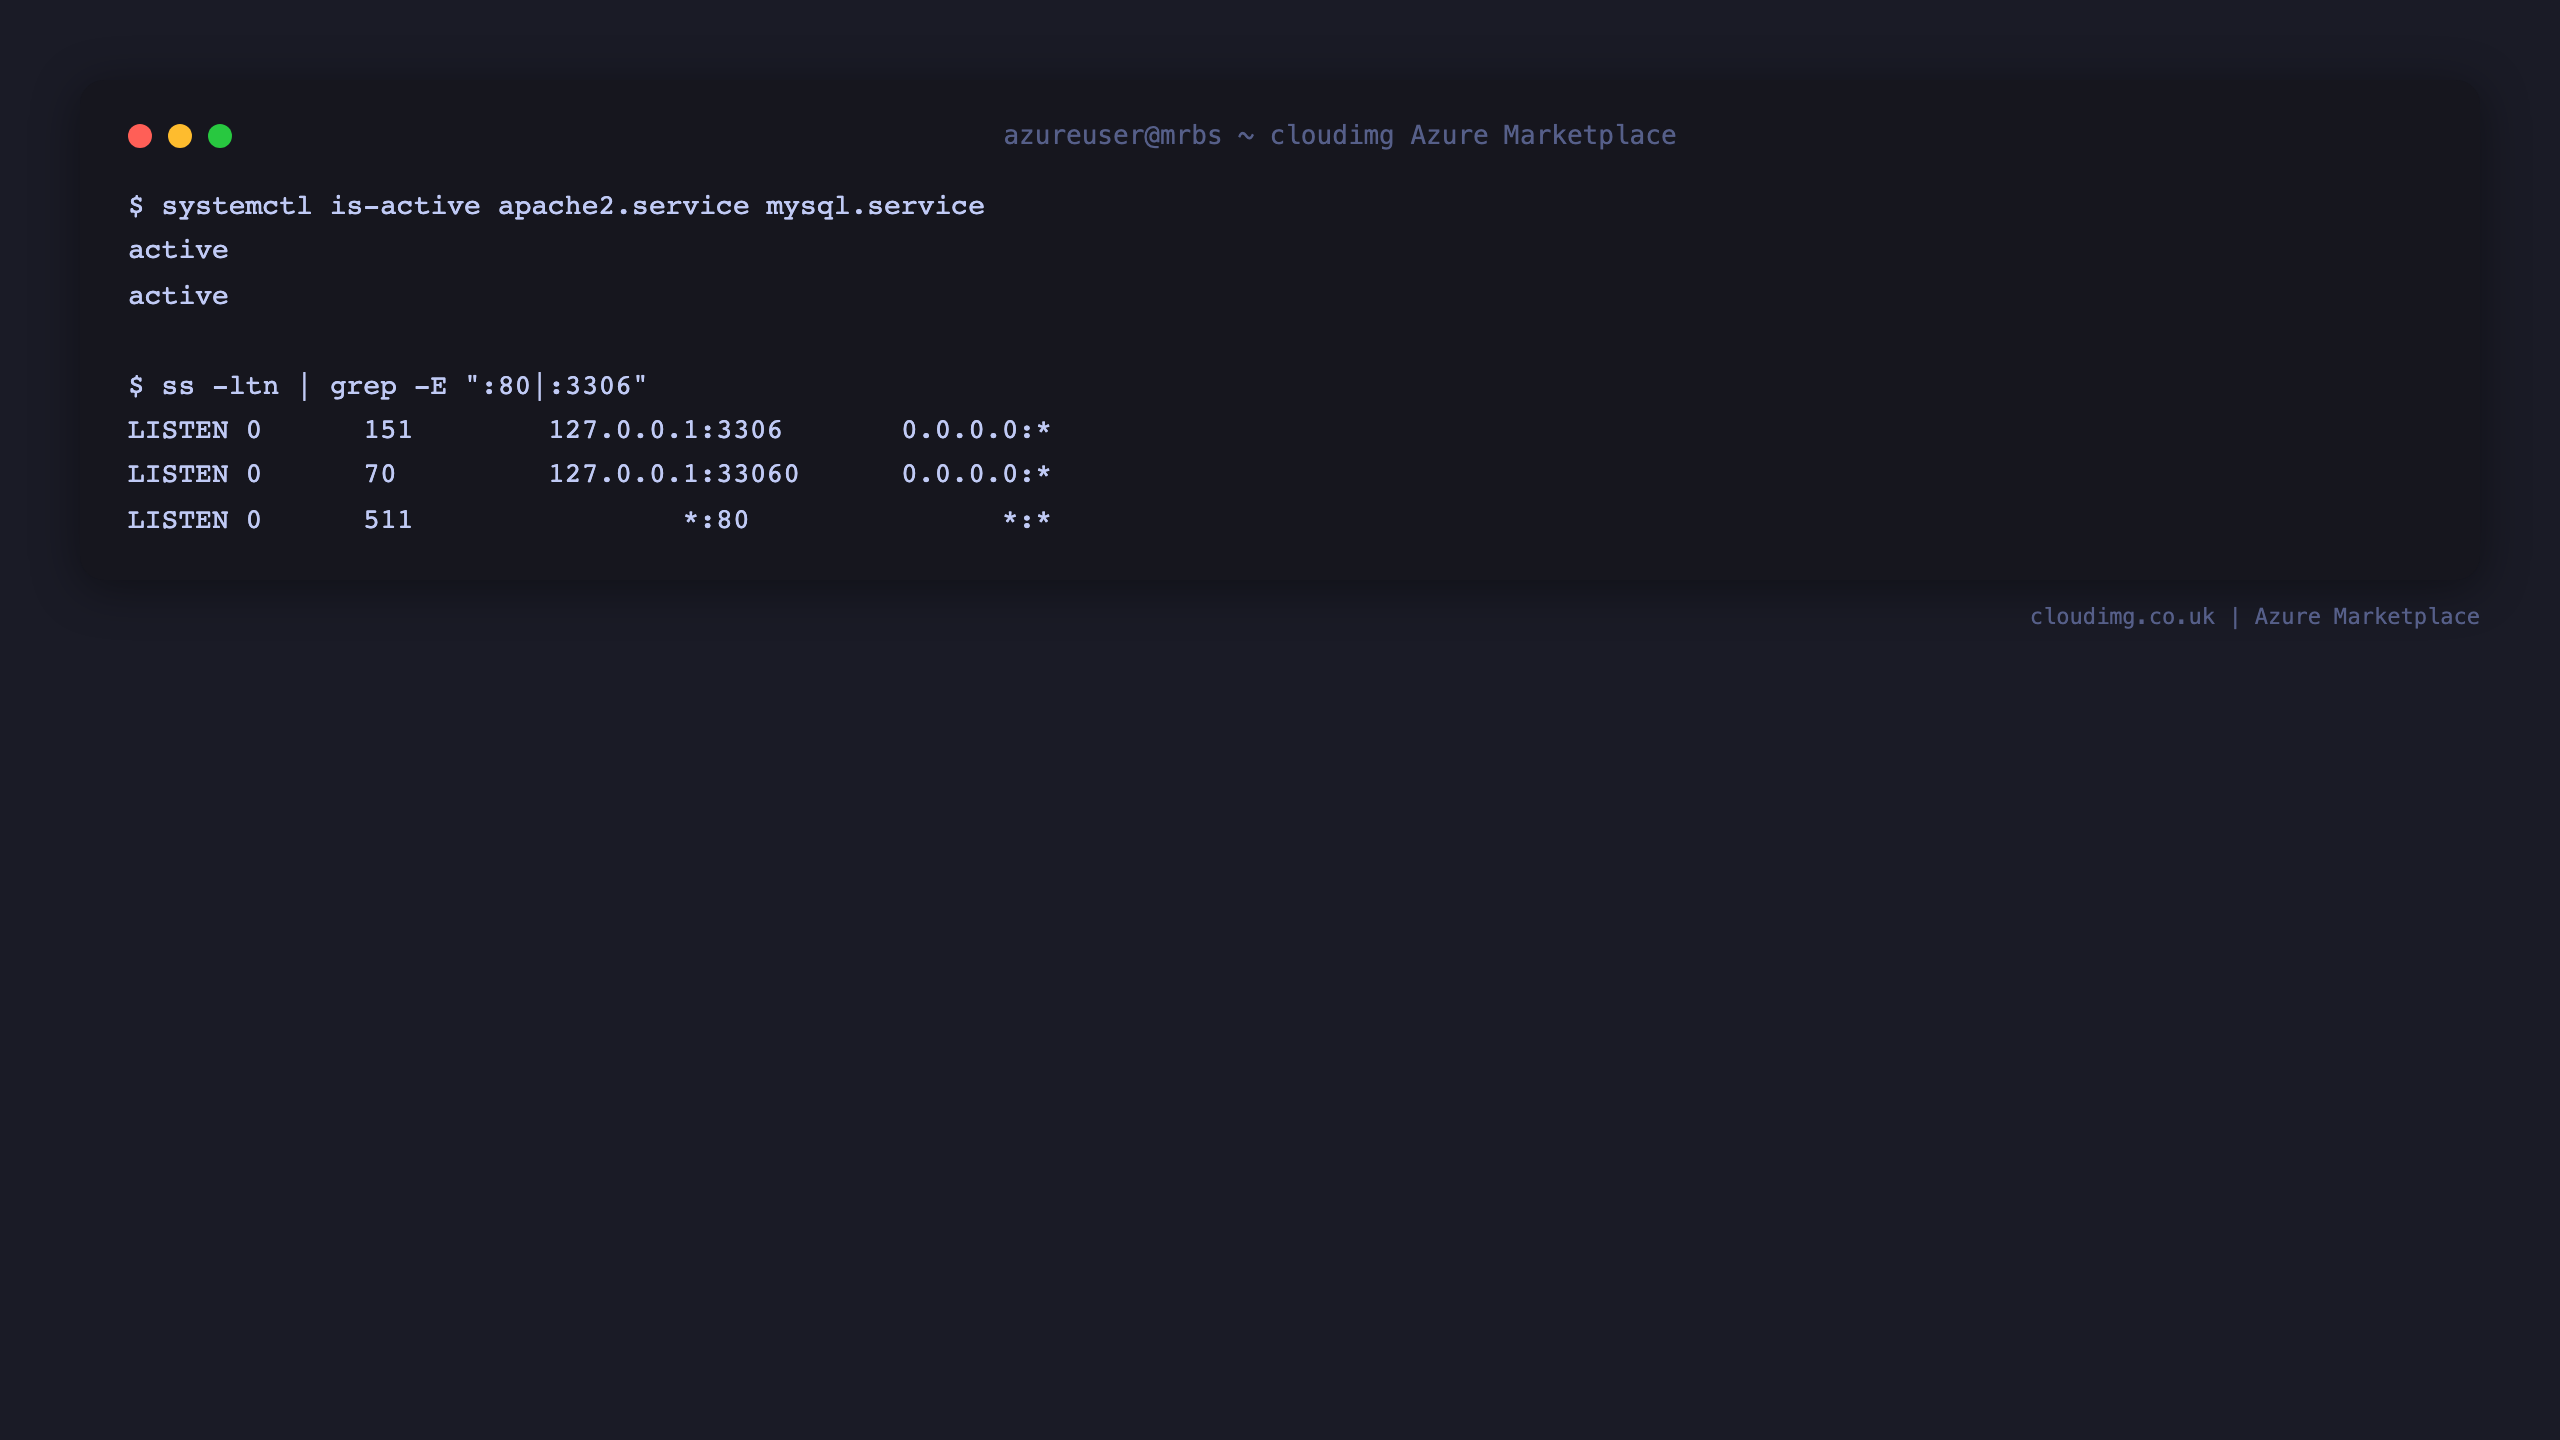Click the 'cloudimg.co.uk | Azure Marketplace' footer text
The height and width of the screenshot is (1440, 2560).
[x=2255, y=617]
